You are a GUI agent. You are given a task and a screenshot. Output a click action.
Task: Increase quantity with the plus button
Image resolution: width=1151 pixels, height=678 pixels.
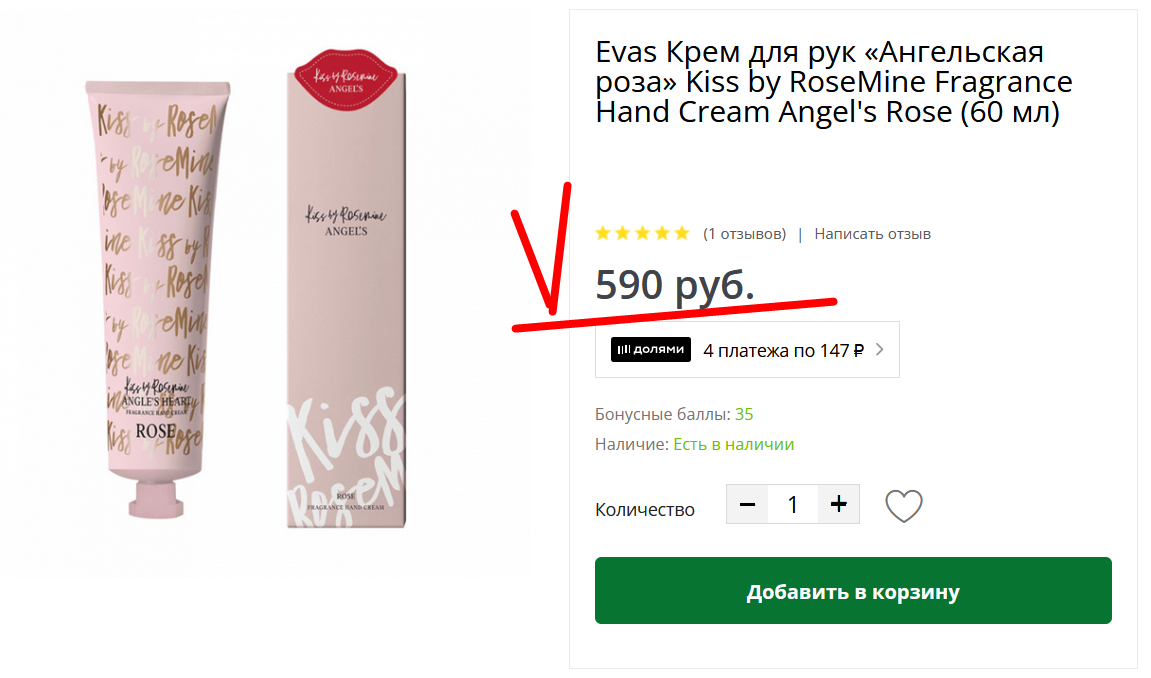(838, 504)
